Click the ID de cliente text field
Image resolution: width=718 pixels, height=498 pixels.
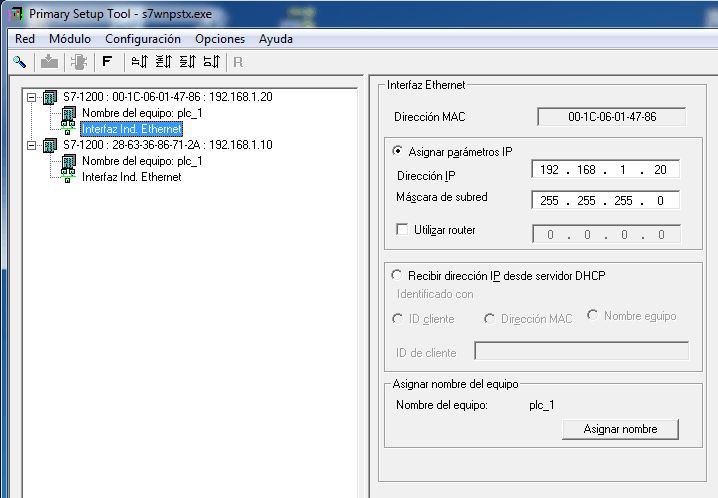pyautogui.click(x=582, y=351)
